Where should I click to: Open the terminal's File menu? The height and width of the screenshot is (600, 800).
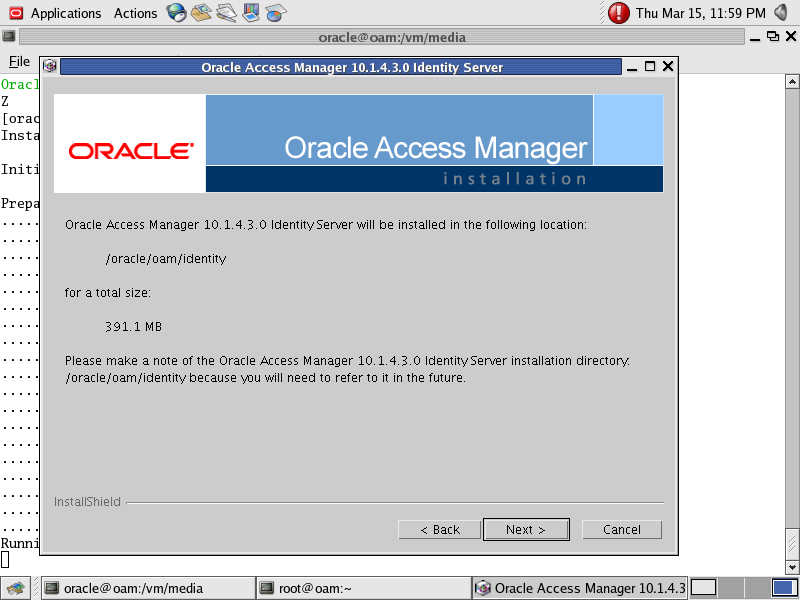point(19,62)
